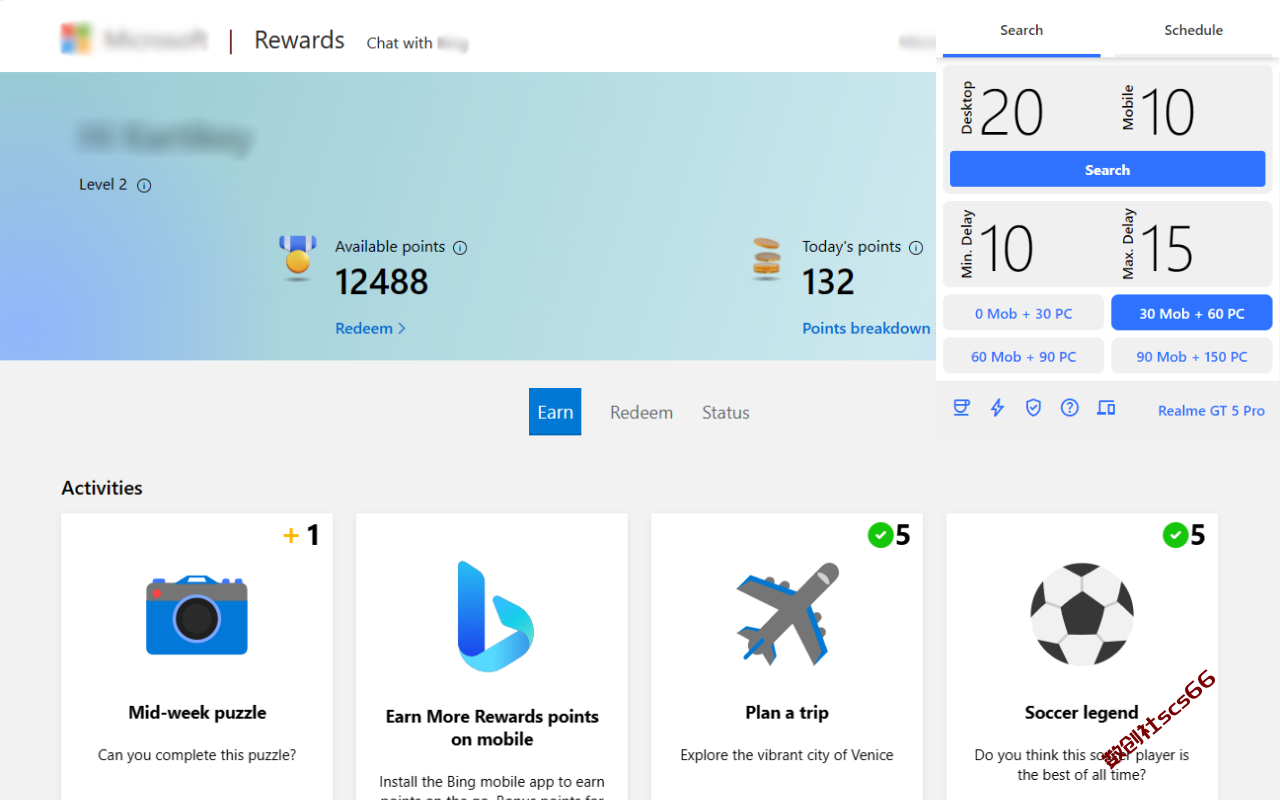The width and height of the screenshot is (1280, 800).
Task: Open the Points breakdown link
Action: point(866,328)
